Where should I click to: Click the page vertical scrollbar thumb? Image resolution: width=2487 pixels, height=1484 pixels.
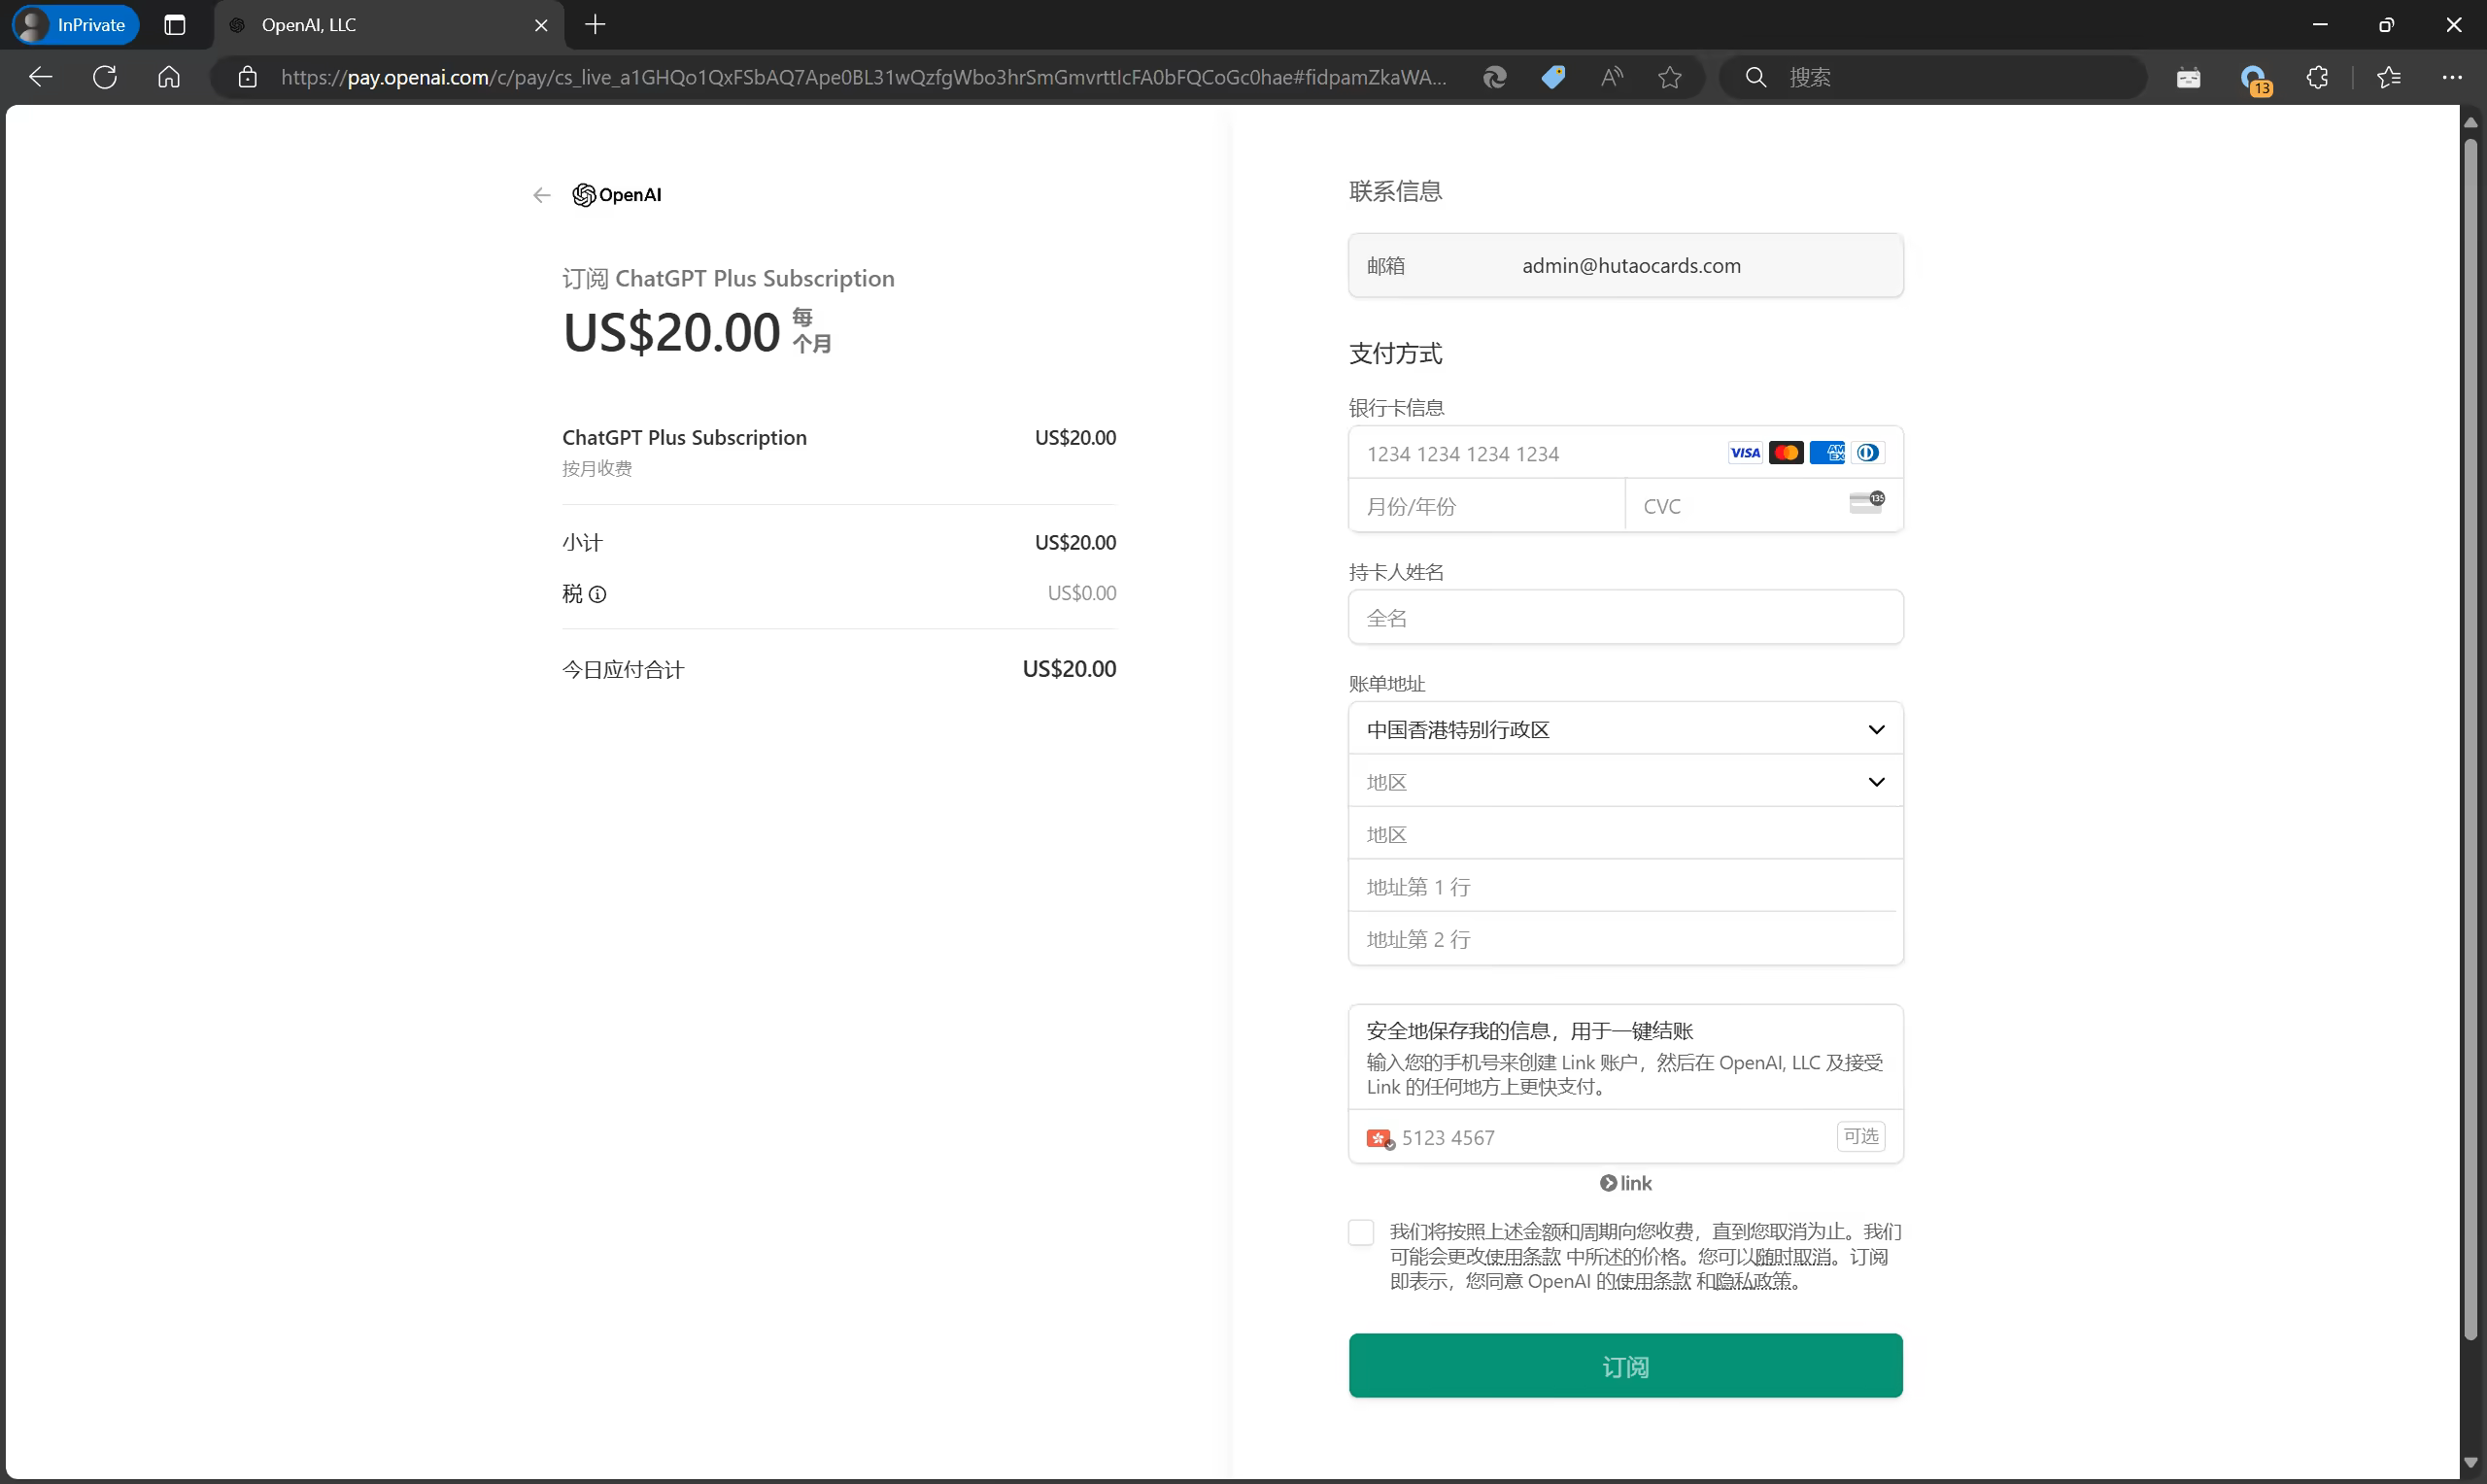point(2470,740)
